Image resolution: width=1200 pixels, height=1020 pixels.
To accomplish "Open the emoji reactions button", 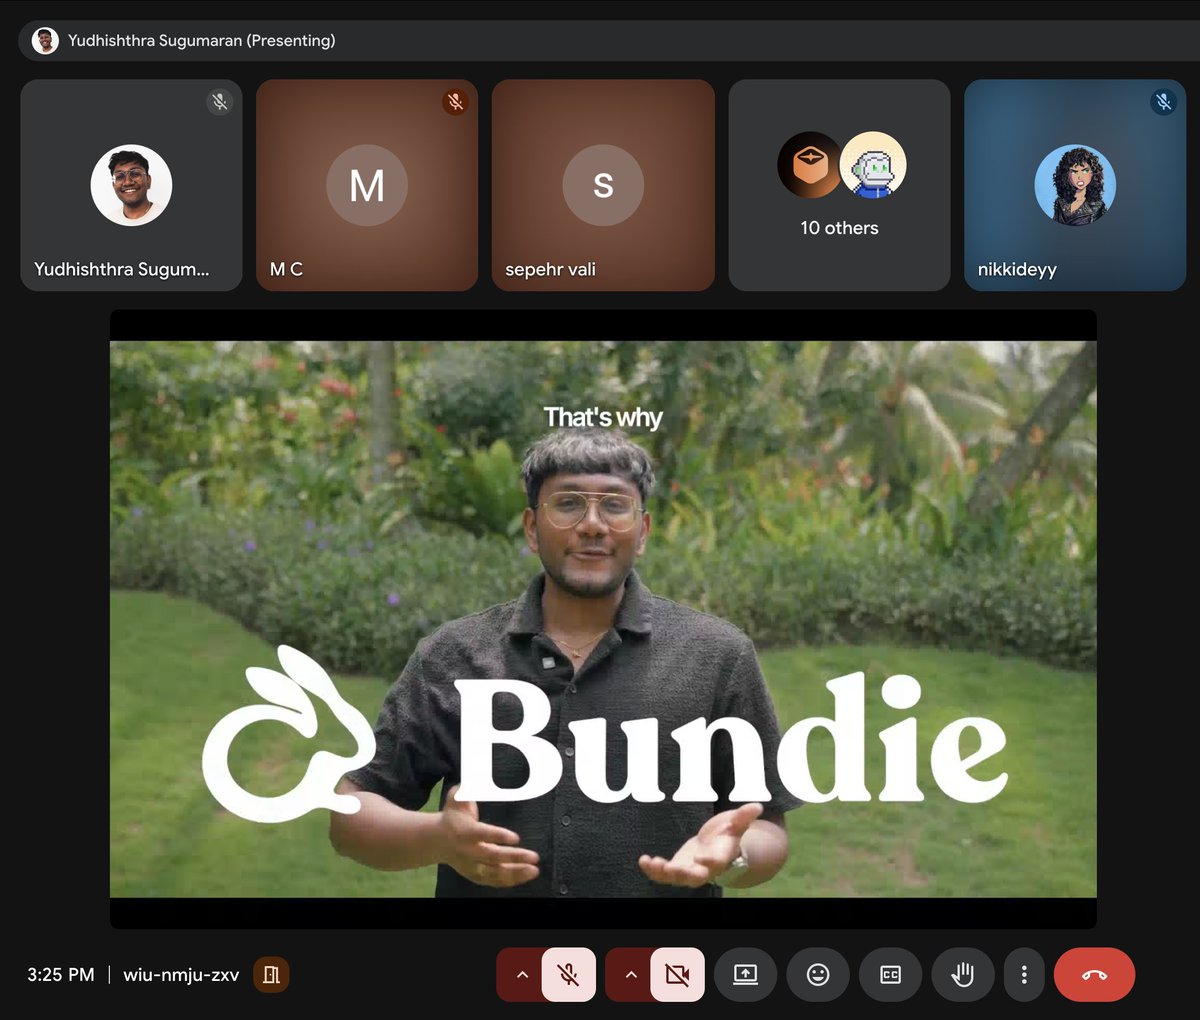I will (818, 974).
